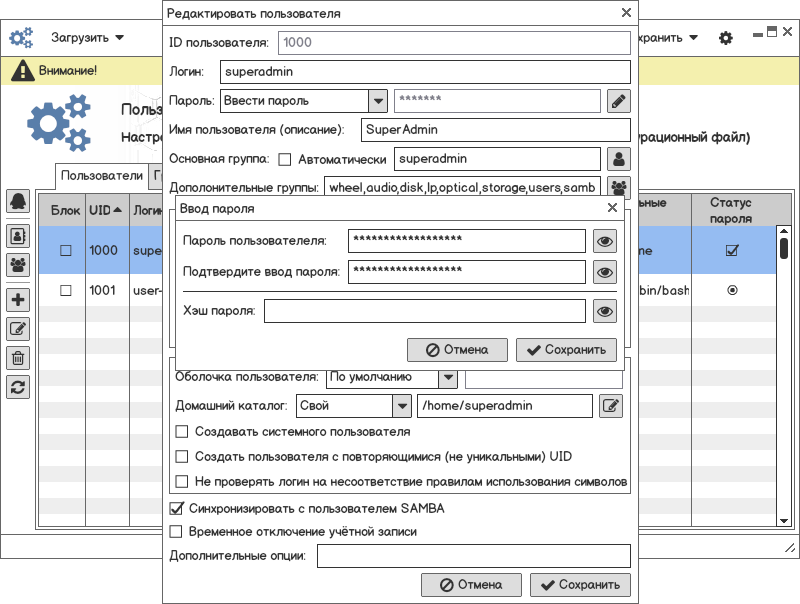Toggle block checkbox for user 1000
The height and width of the screenshot is (604, 800).
66,250
